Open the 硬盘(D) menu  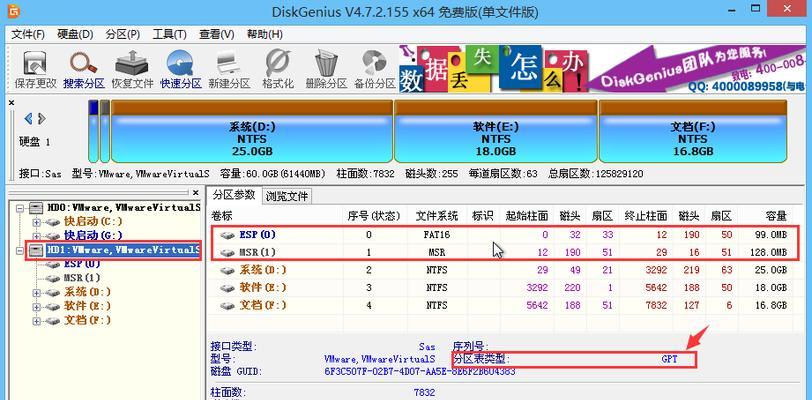click(75, 34)
